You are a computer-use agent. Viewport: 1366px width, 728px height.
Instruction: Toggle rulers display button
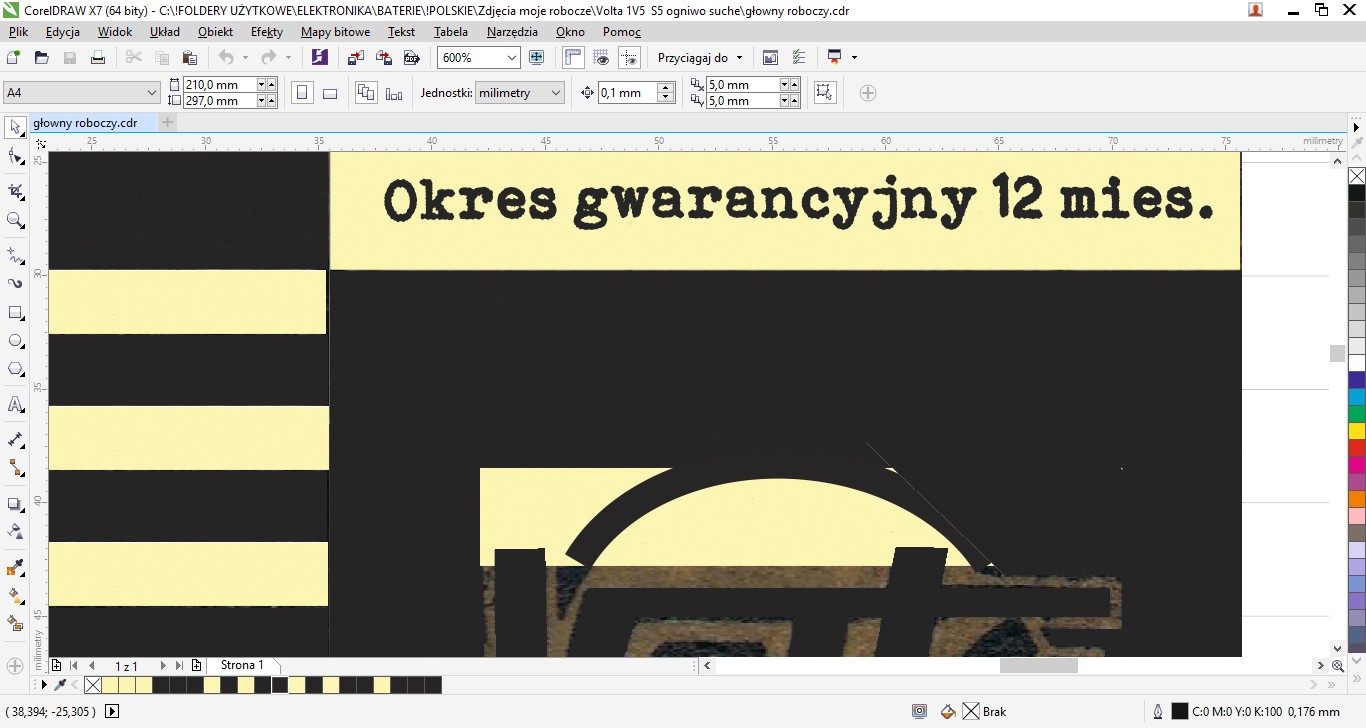point(573,58)
